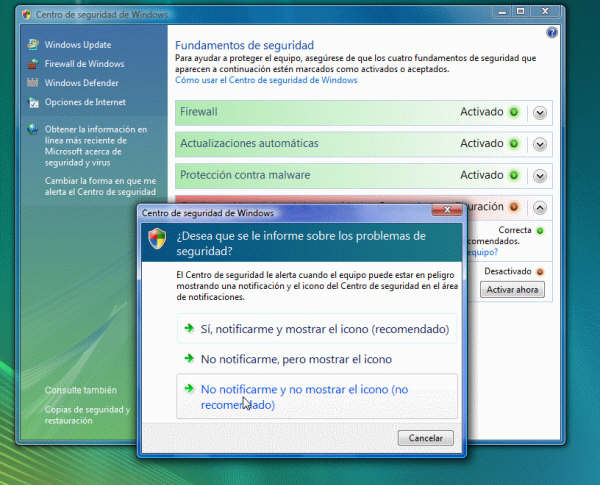Click the orange indicator next to Desactivado

click(540, 272)
